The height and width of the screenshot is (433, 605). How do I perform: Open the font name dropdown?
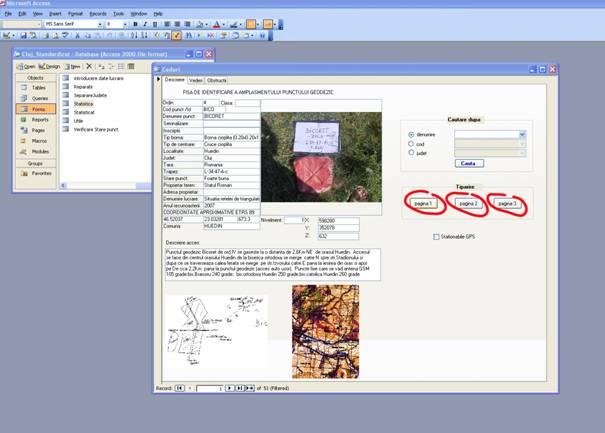click(101, 23)
